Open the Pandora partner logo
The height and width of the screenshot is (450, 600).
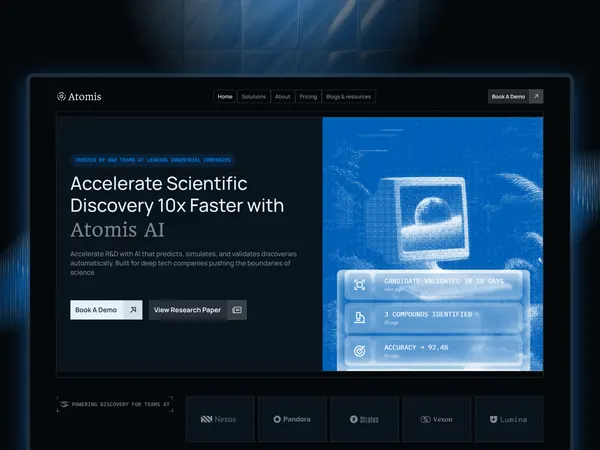292,419
